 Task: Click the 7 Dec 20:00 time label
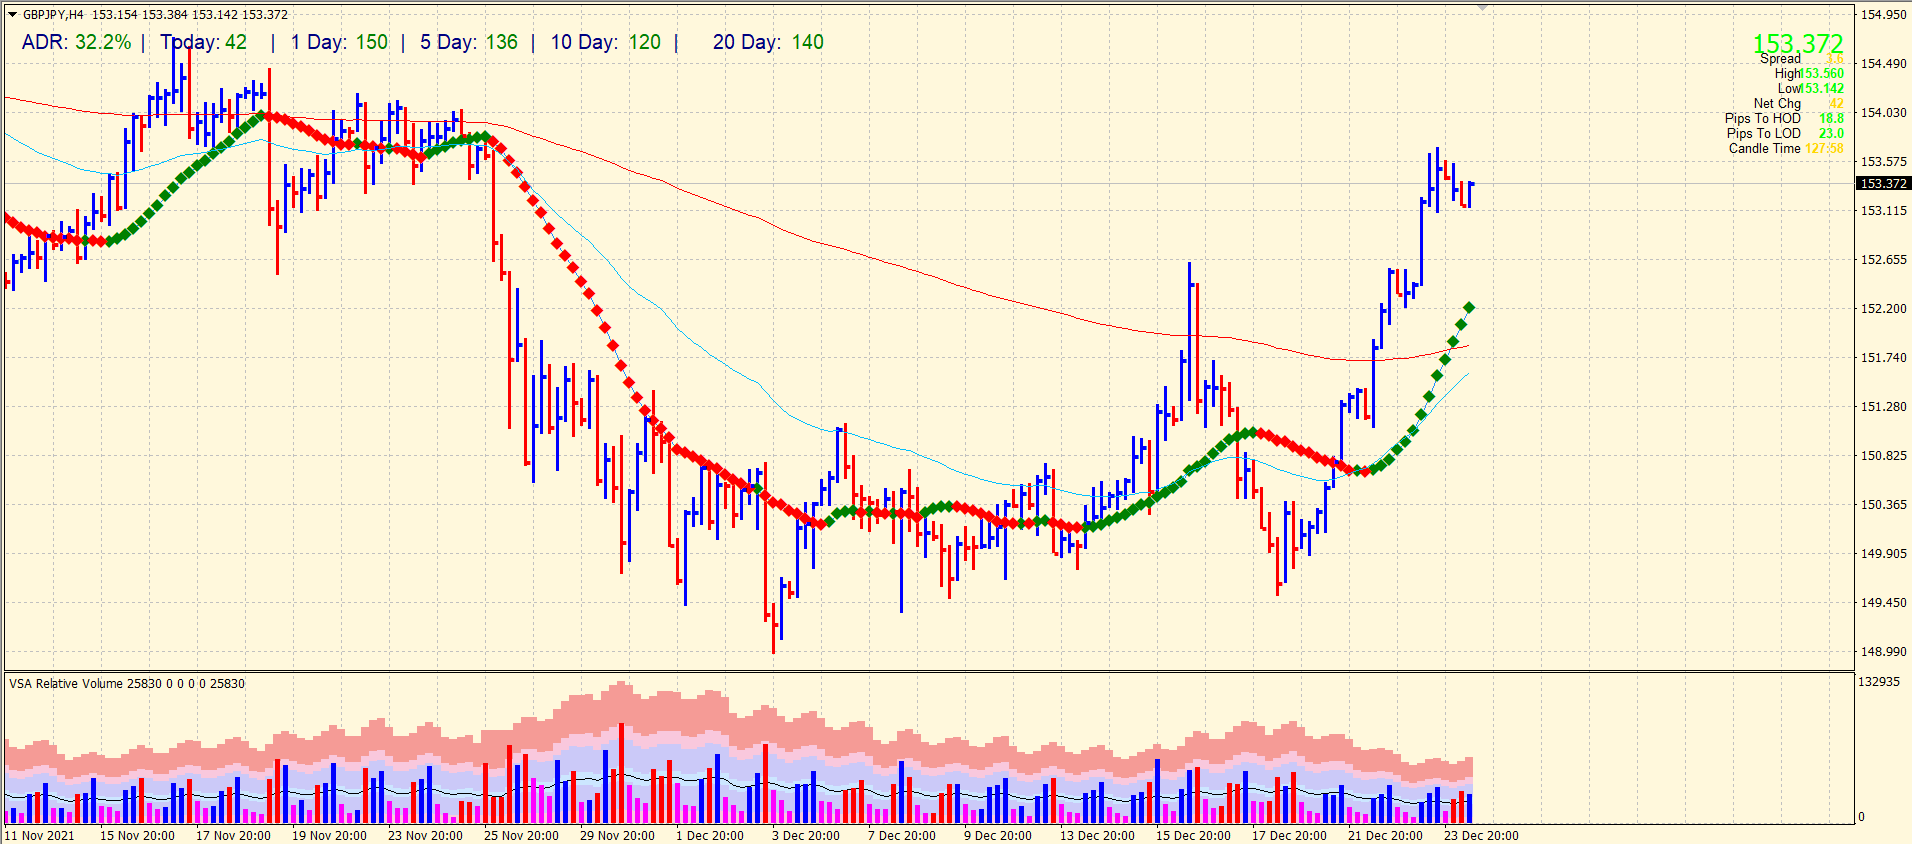point(902,836)
